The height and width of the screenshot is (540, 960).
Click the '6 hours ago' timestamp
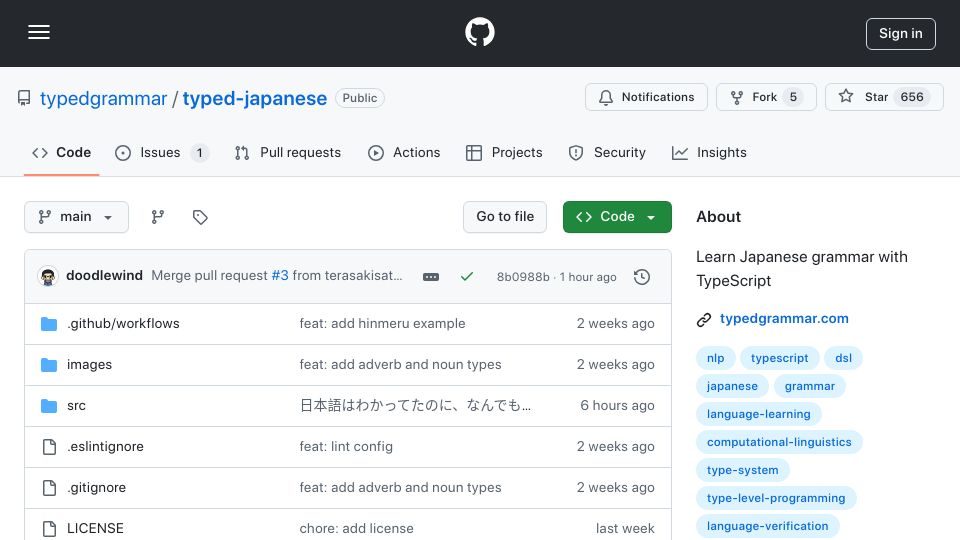pos(617,405)
